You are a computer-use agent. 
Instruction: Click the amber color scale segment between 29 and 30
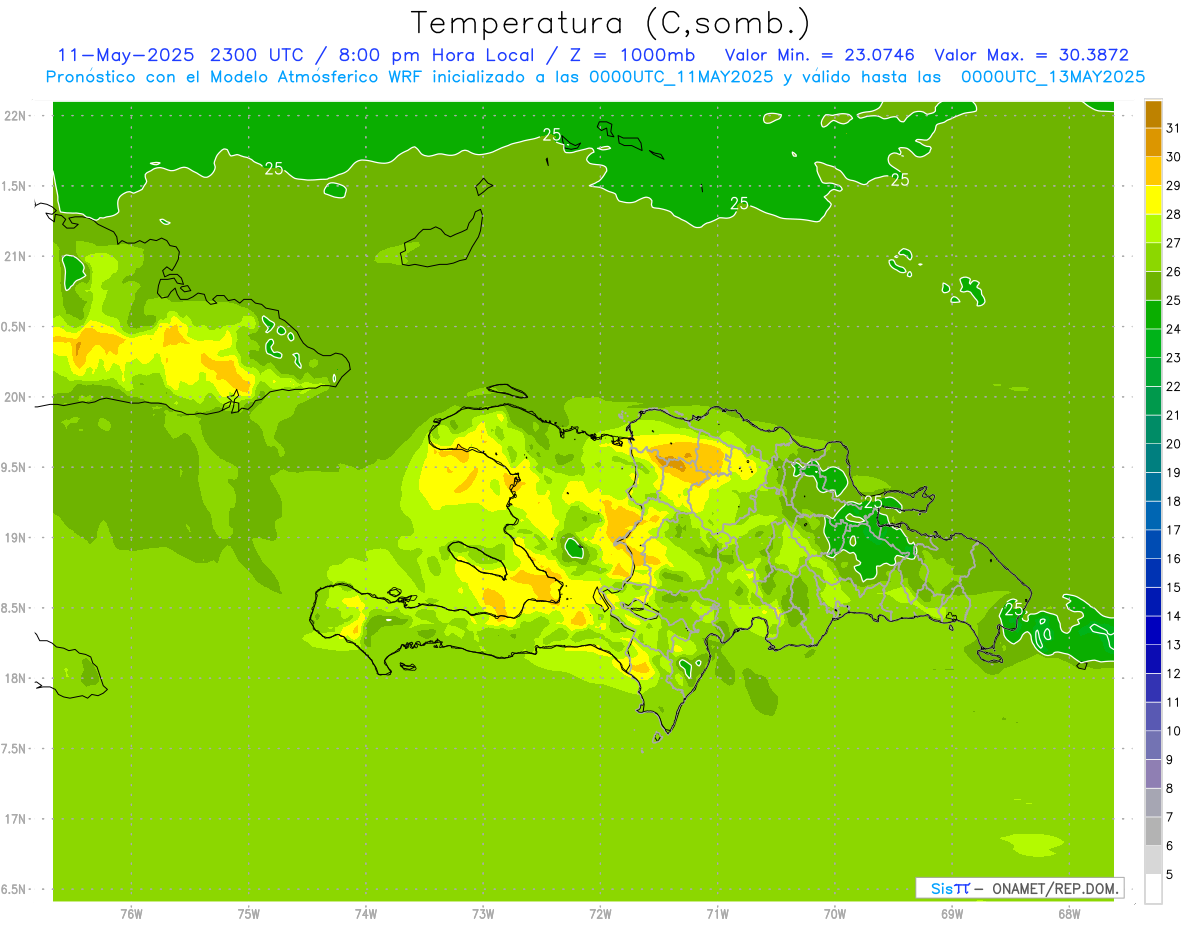click(x=1153, y=171)
